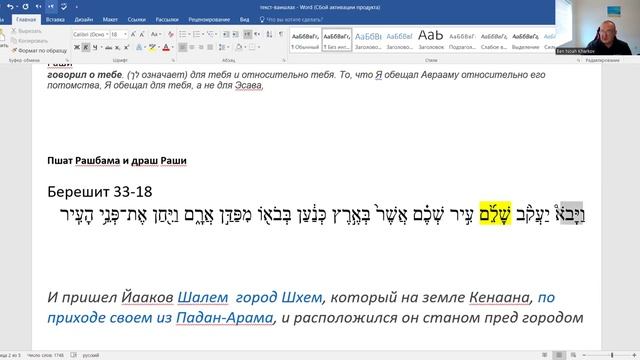Increase font size with the grow font icon

(133, 34)
